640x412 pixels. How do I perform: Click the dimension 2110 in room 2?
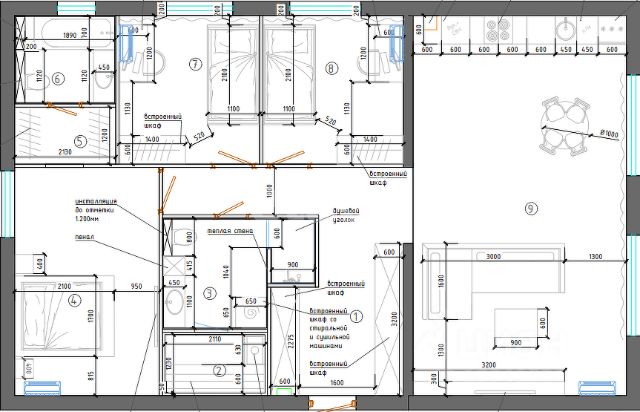point(215,339)
